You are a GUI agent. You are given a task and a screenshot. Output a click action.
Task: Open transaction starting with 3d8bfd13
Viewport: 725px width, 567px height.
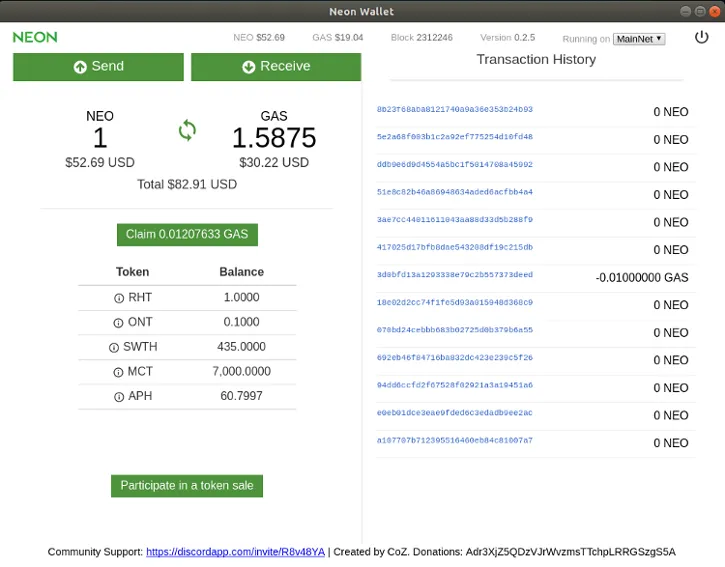tap(455, 275)
